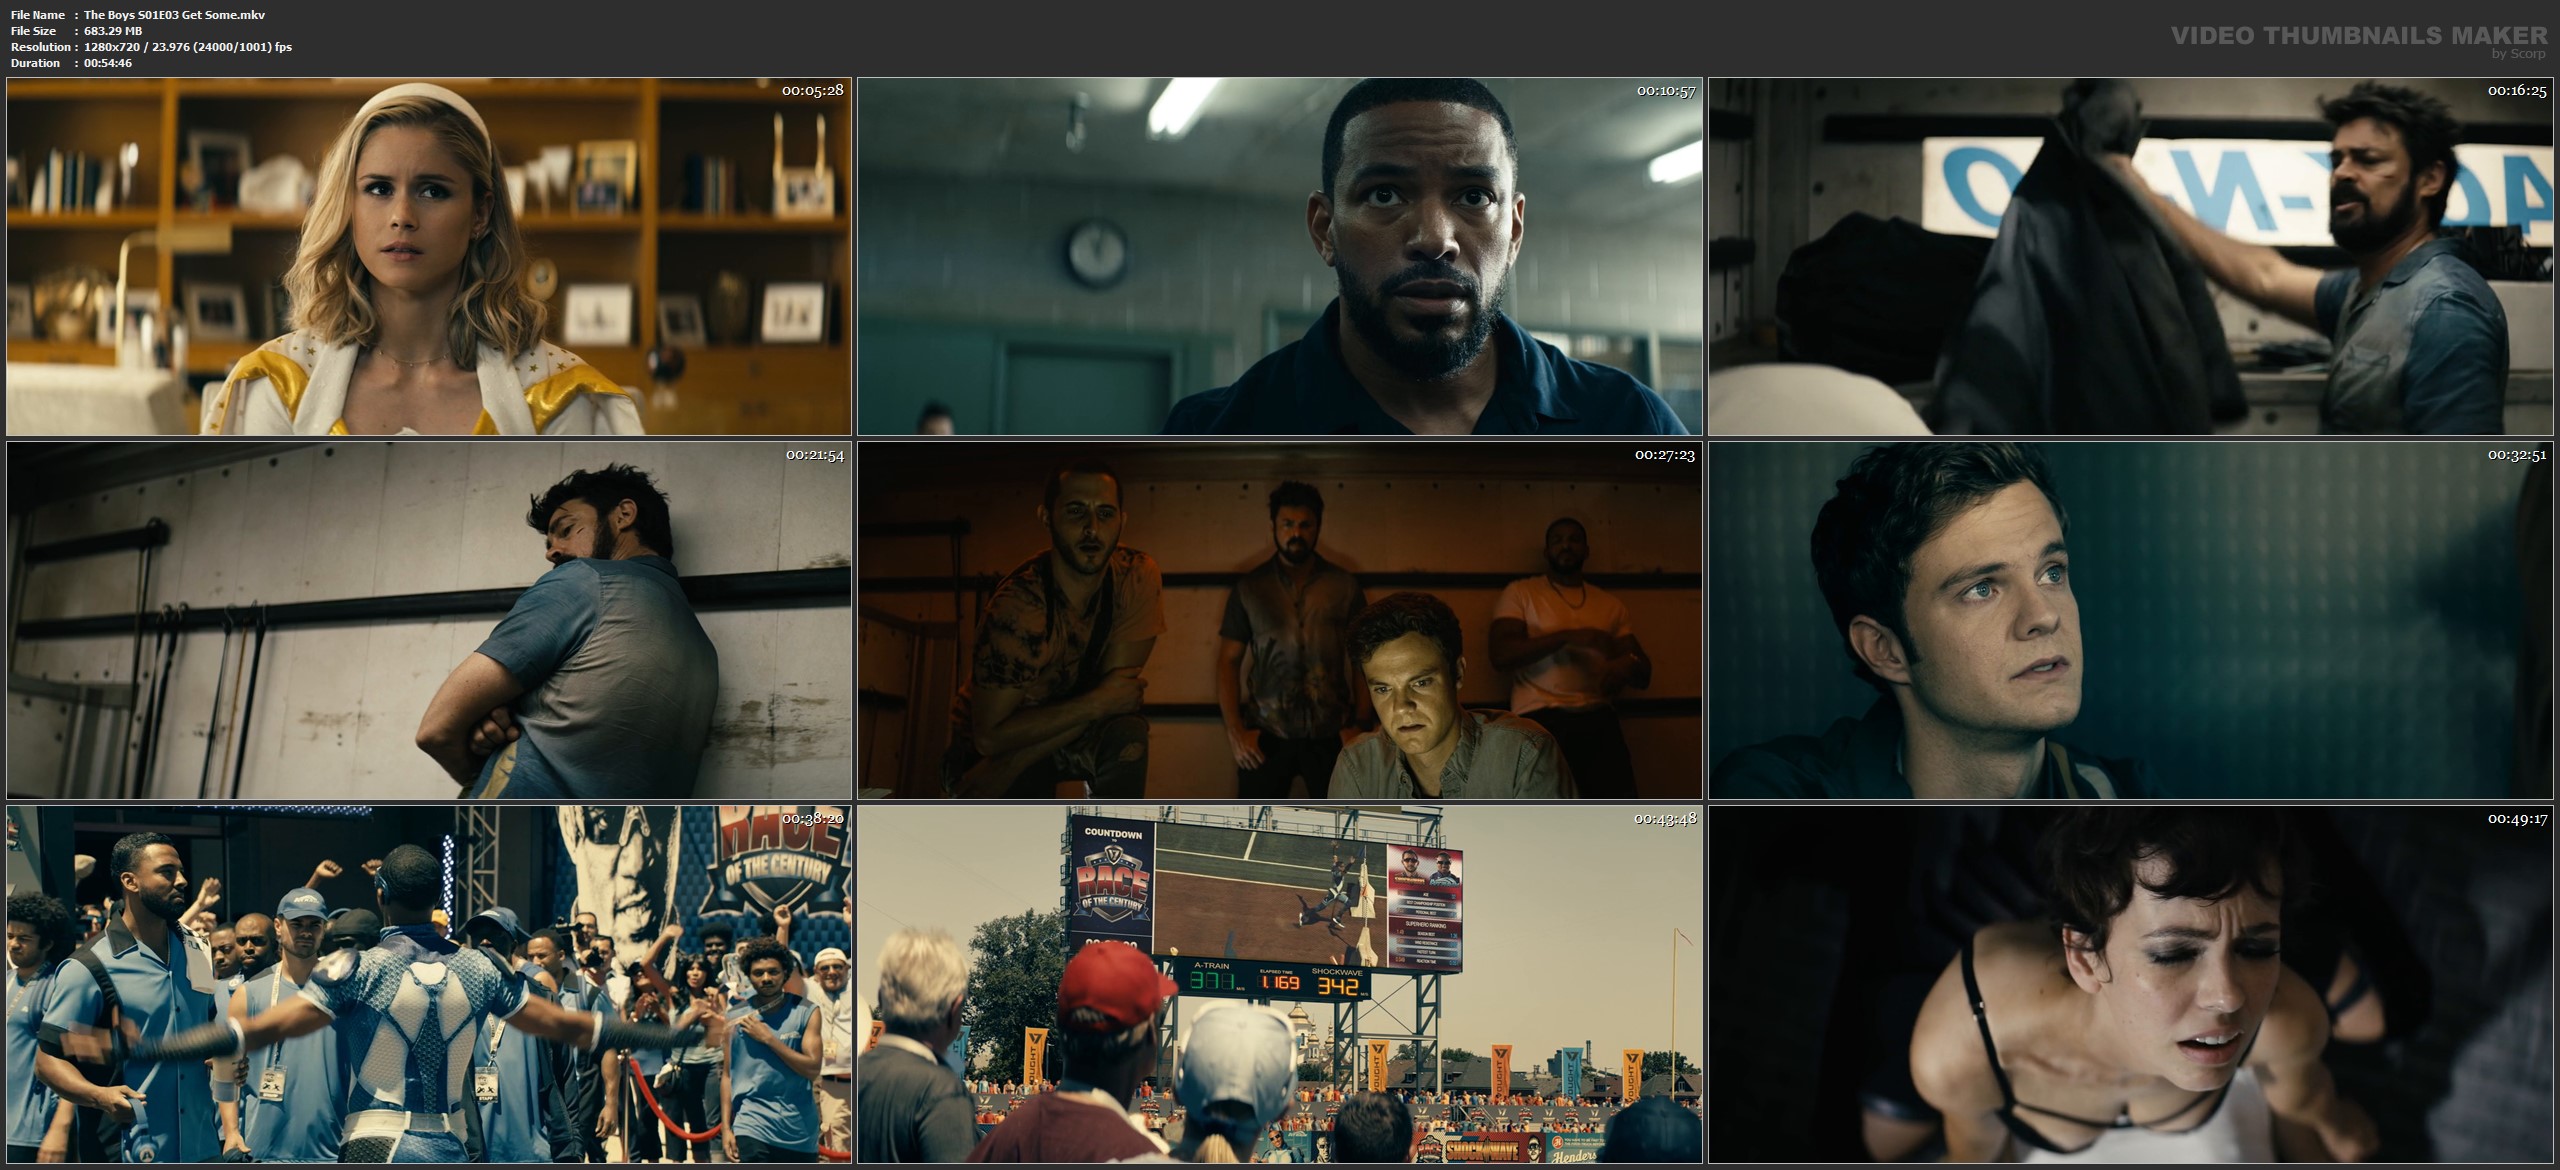This screenshot has width=2560, height=1170.
Task: Click the 'Duration' label
Action: [35, 63]
